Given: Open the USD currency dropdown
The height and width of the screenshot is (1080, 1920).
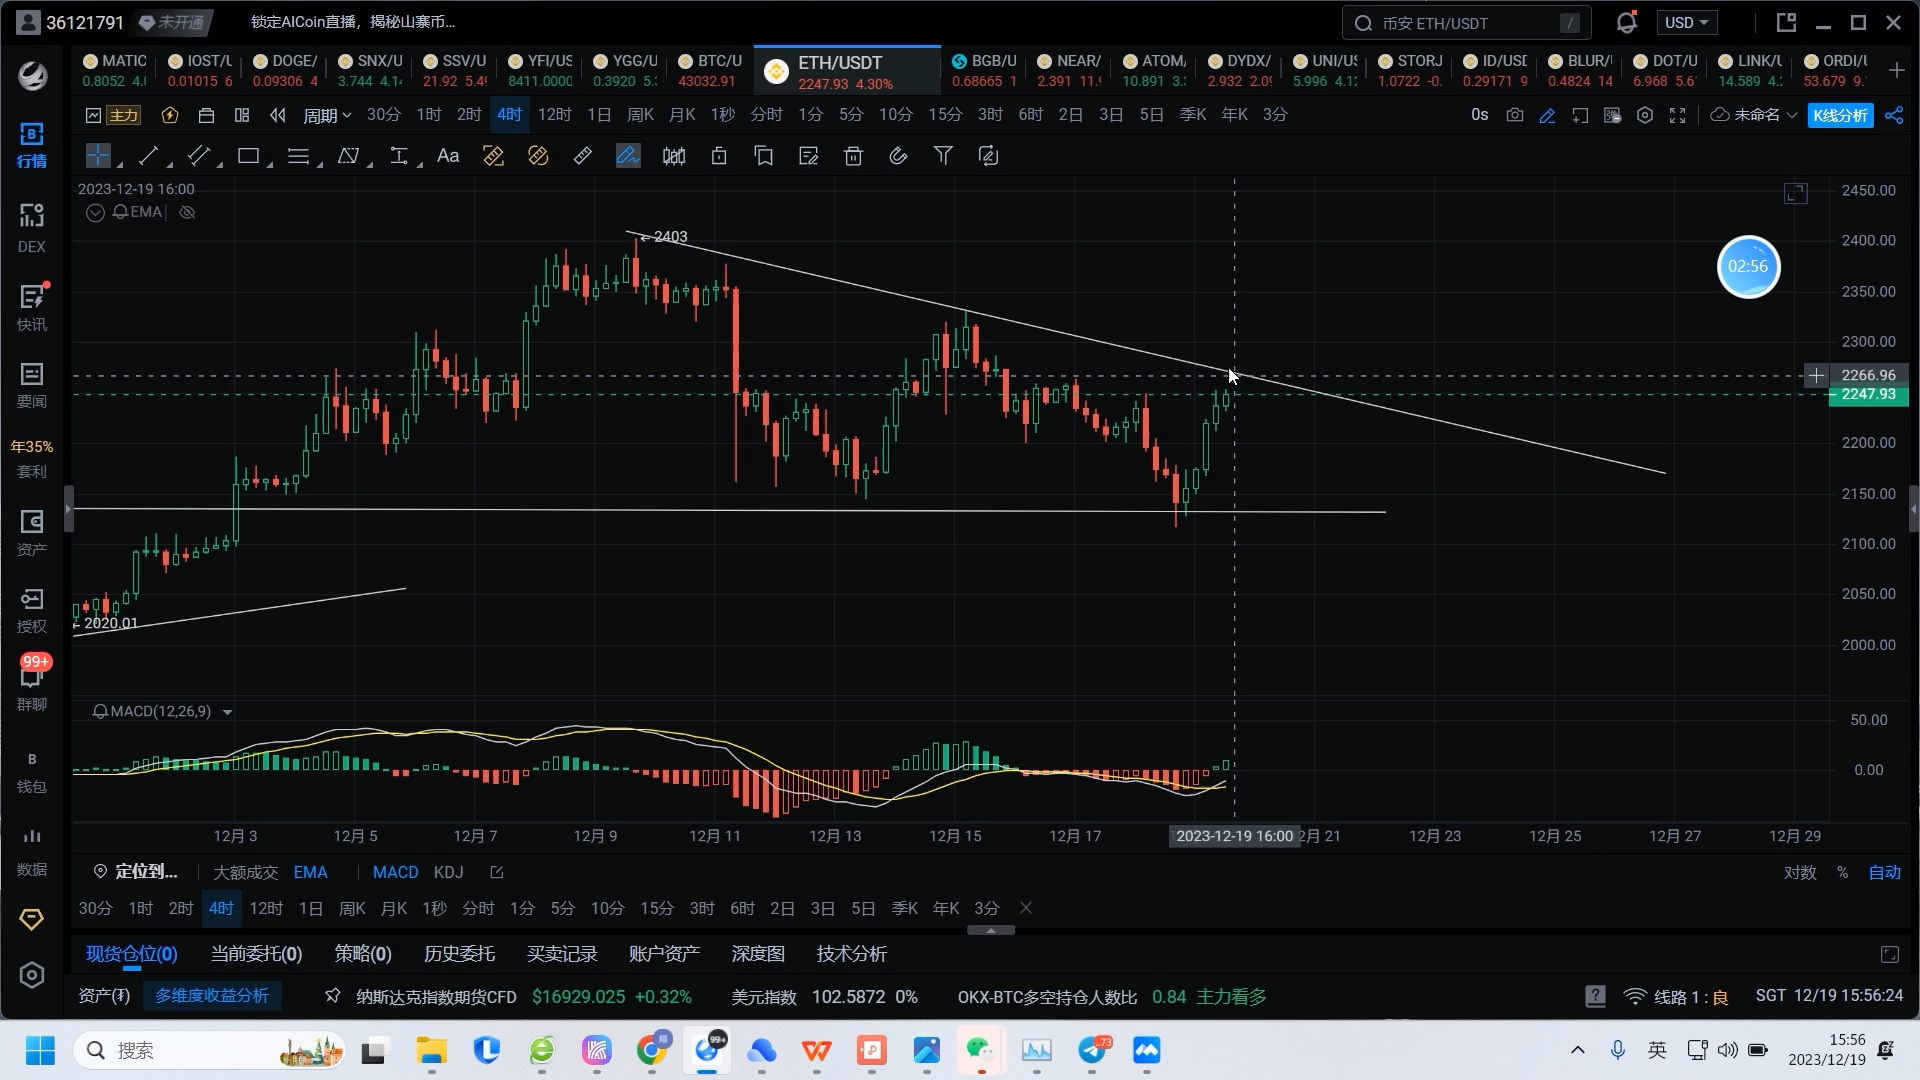Looking at the screenshot, I should pyautogui.click(x=1686, y=22).
